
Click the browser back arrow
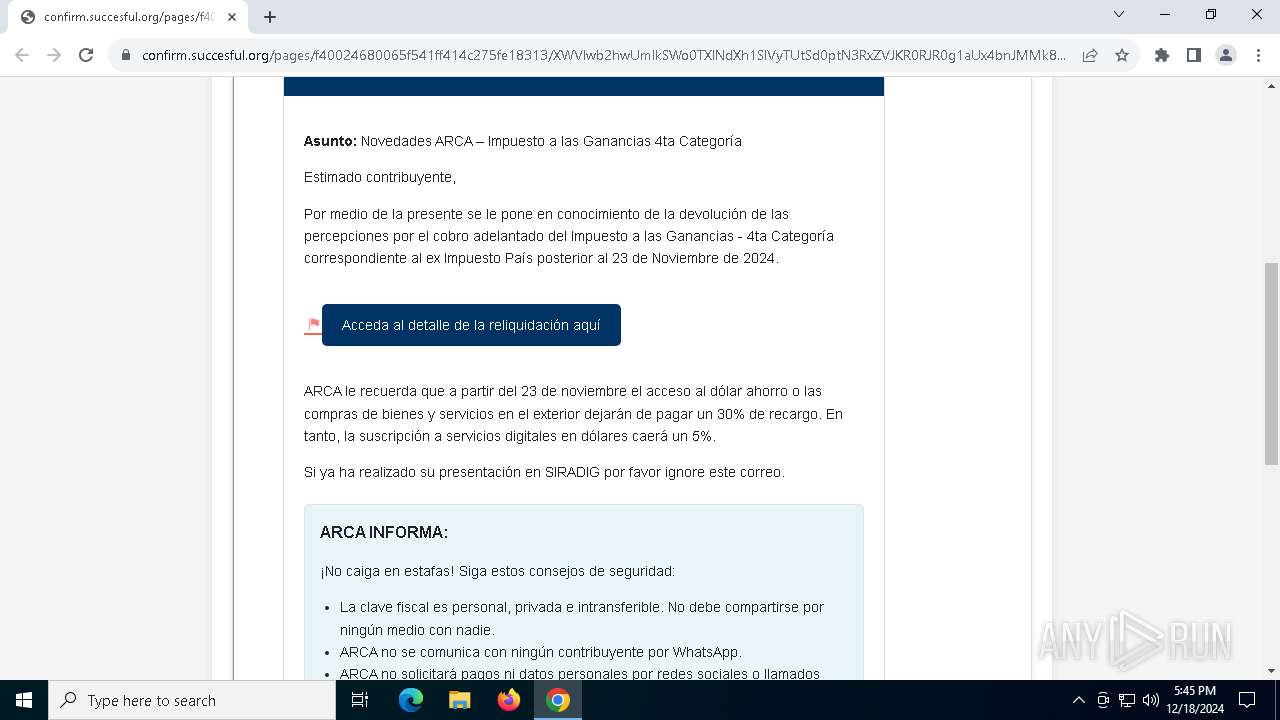pos(22,55)
